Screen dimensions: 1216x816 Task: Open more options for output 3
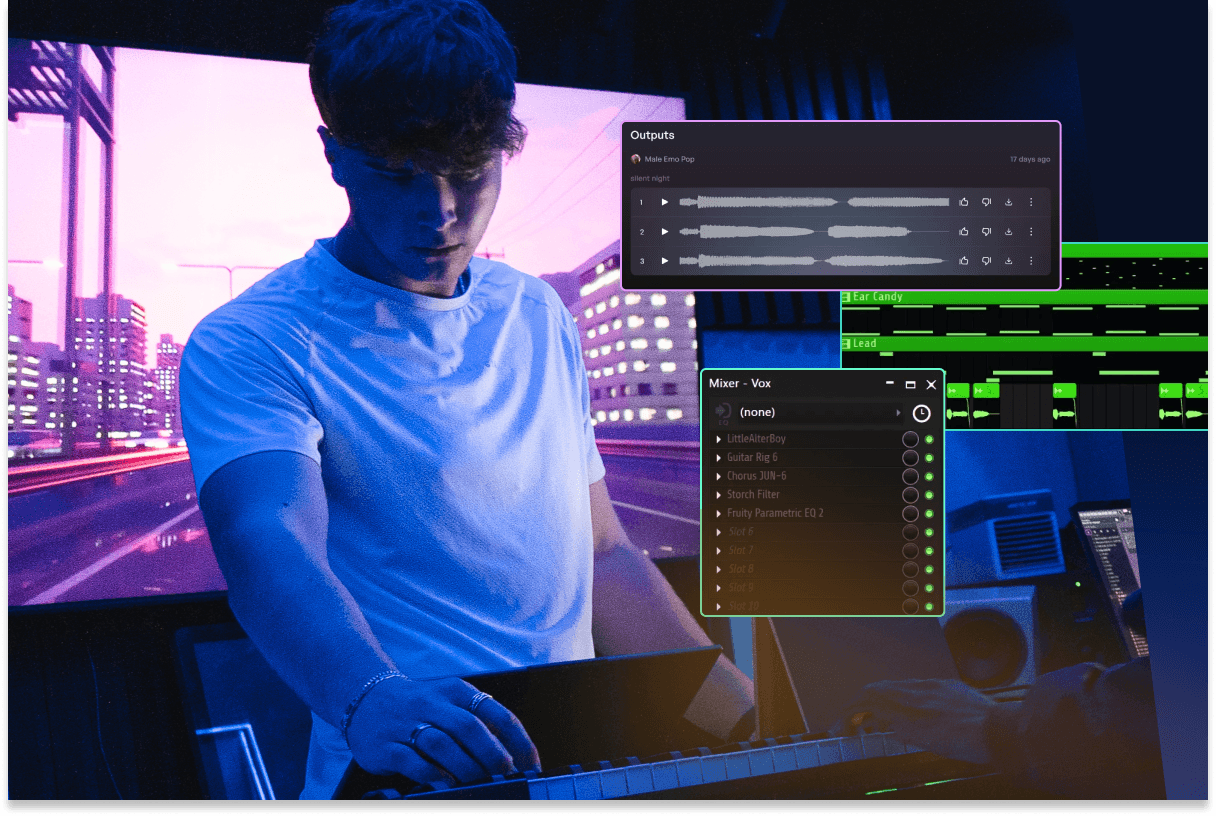tap(1031, 260)
